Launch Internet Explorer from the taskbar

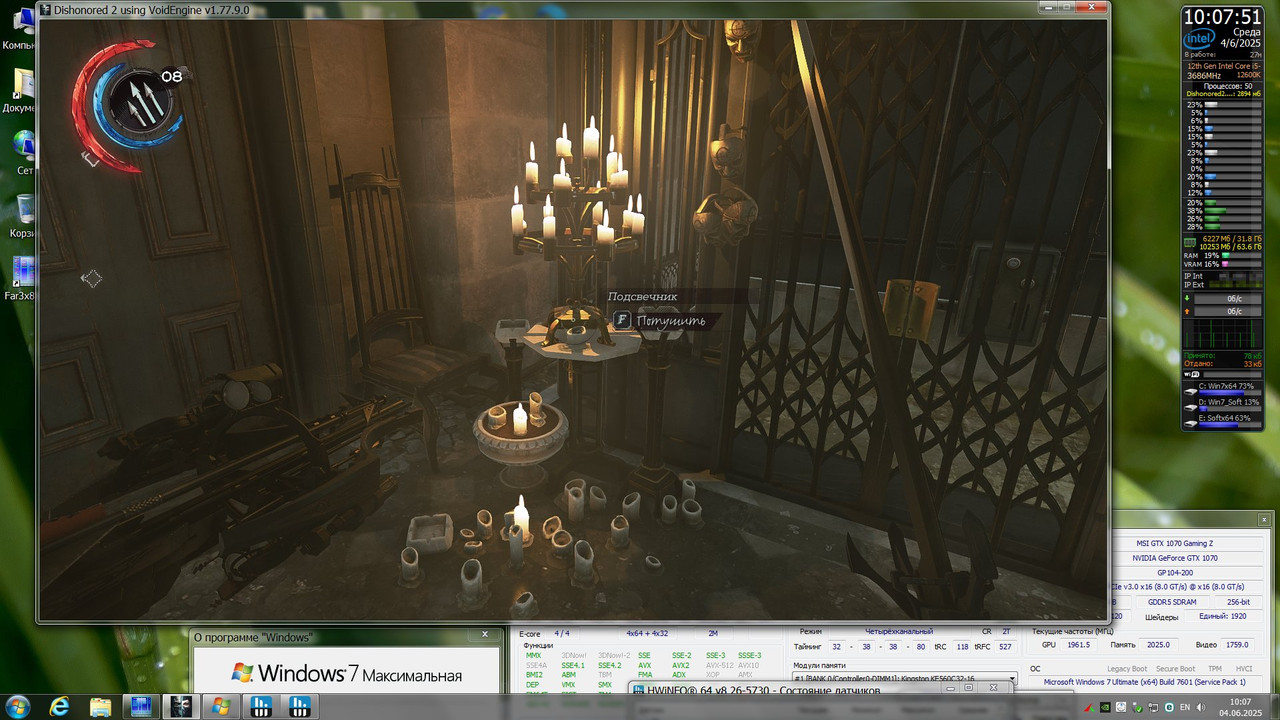(61, 707)
